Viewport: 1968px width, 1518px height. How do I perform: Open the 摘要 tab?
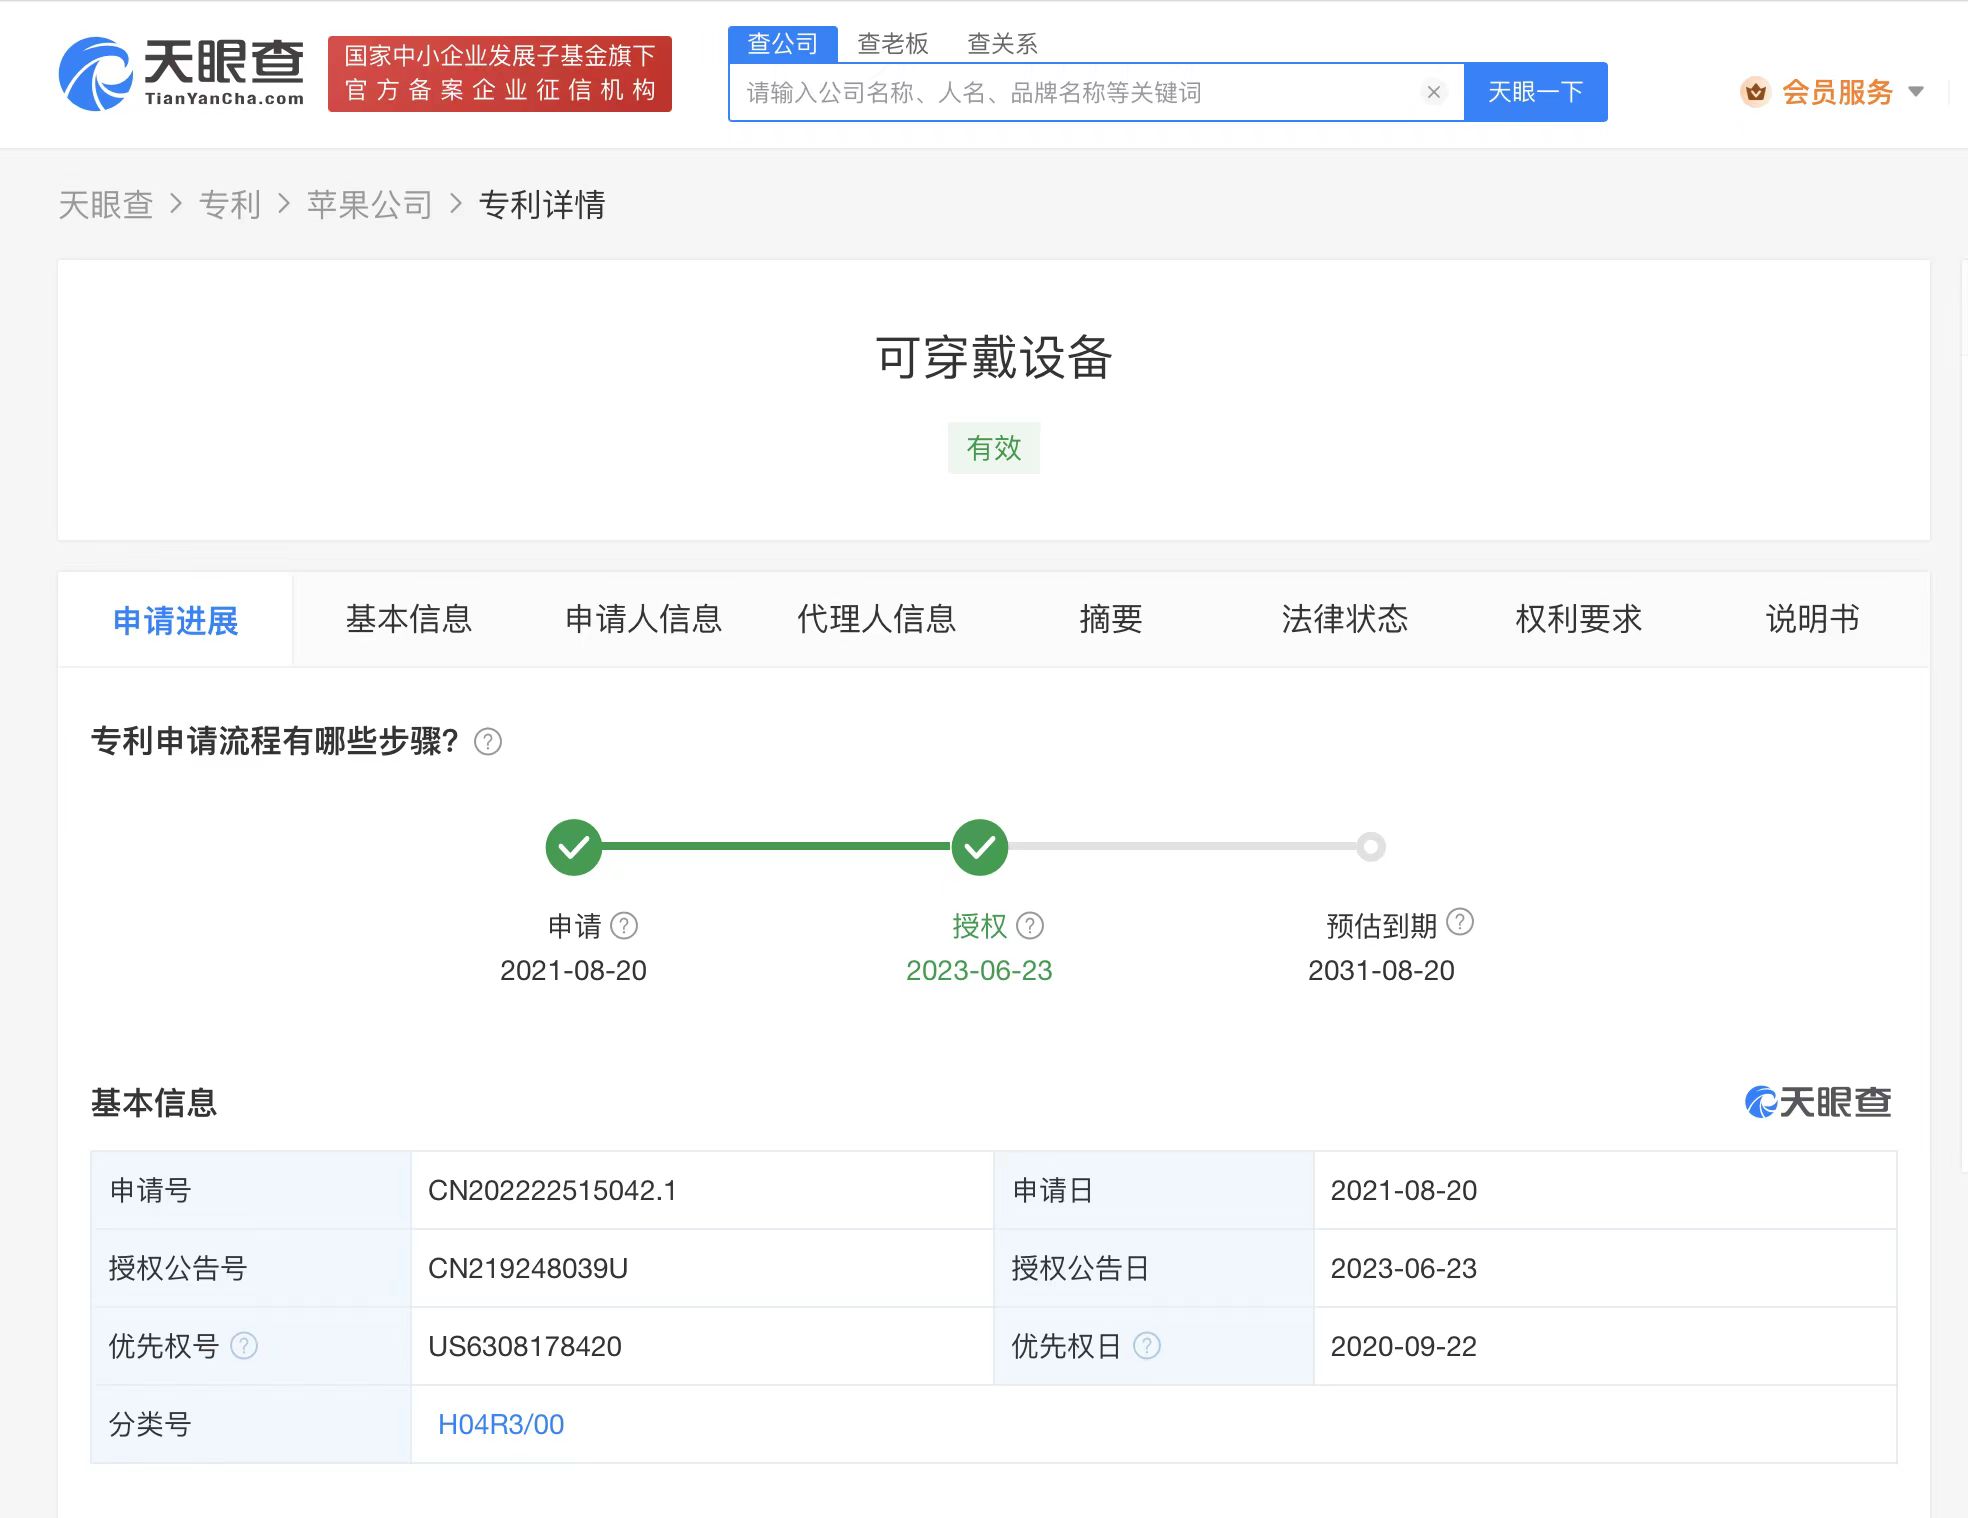coord(1111,620)
